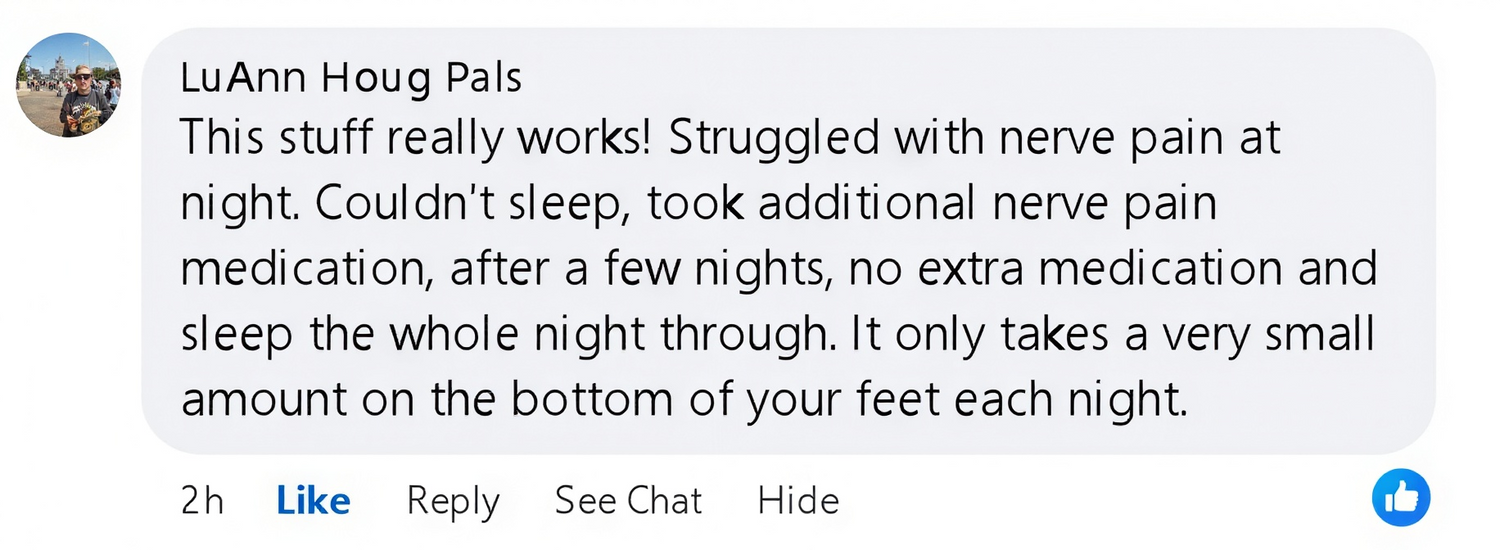Click Reply under the comment
This screenshot has width=1500, height=550.
[x=453, y=500]
